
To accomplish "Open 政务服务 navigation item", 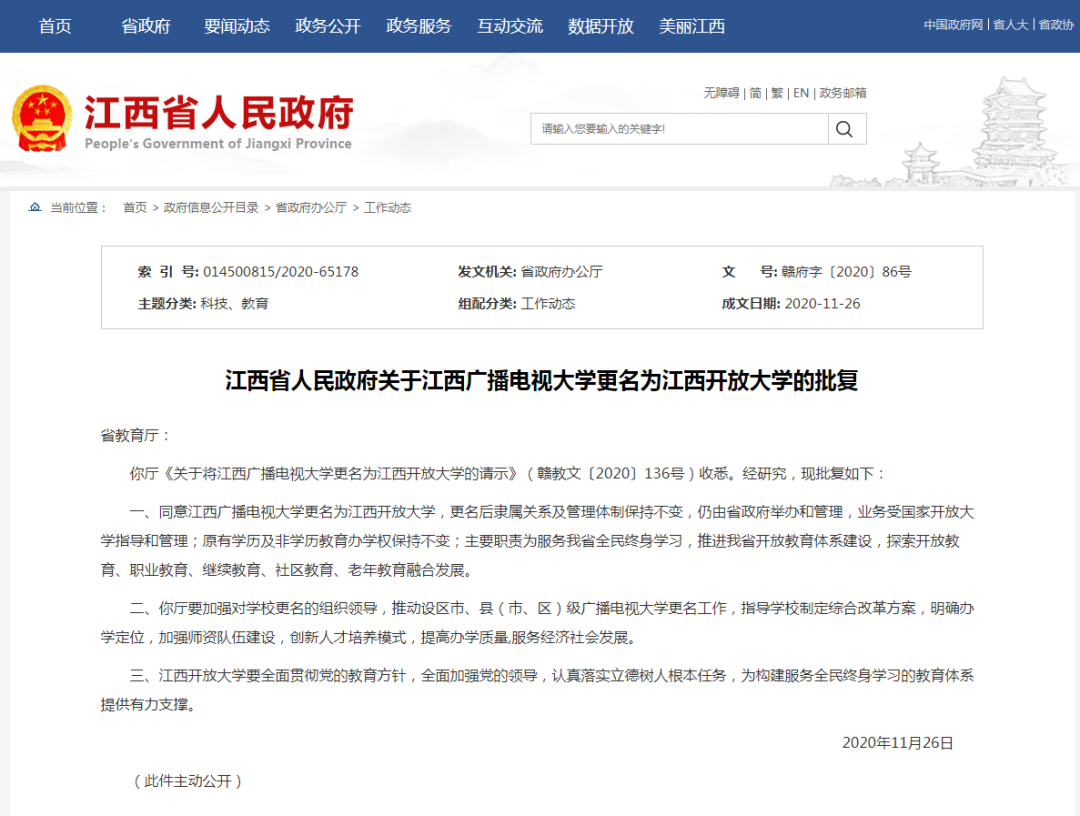I will [419, 26].
